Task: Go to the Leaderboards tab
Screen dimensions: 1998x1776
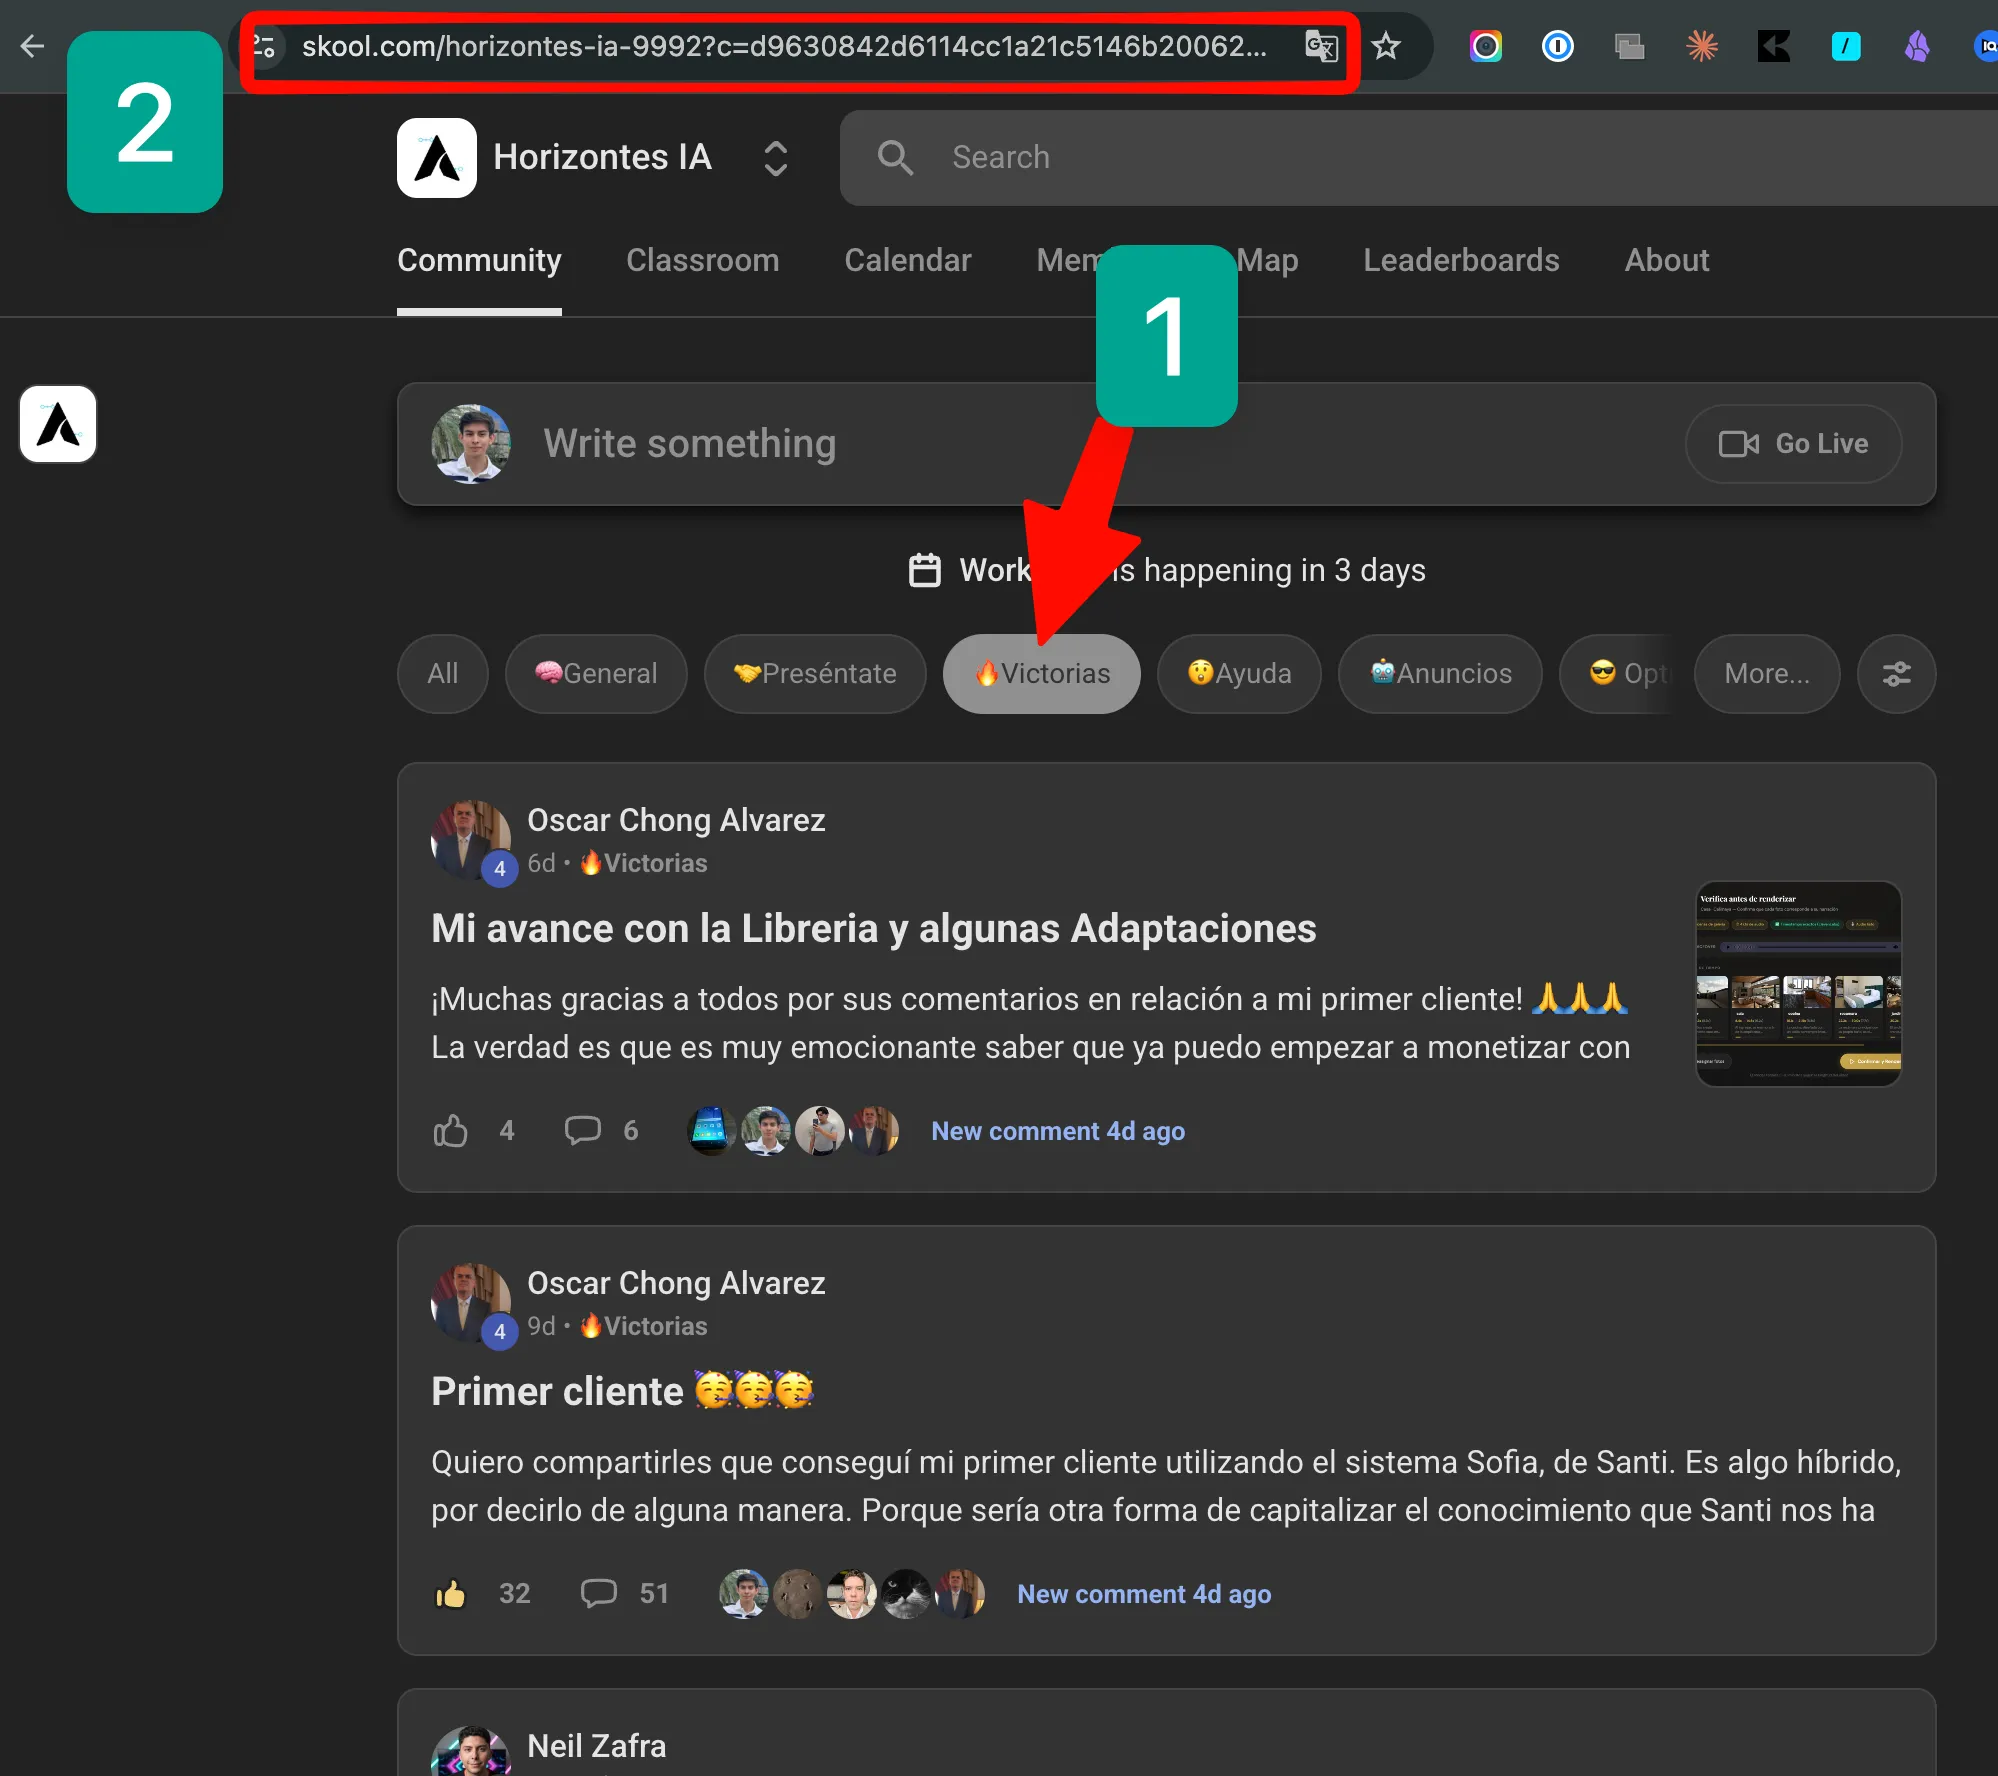Action: pos(1461,260)
